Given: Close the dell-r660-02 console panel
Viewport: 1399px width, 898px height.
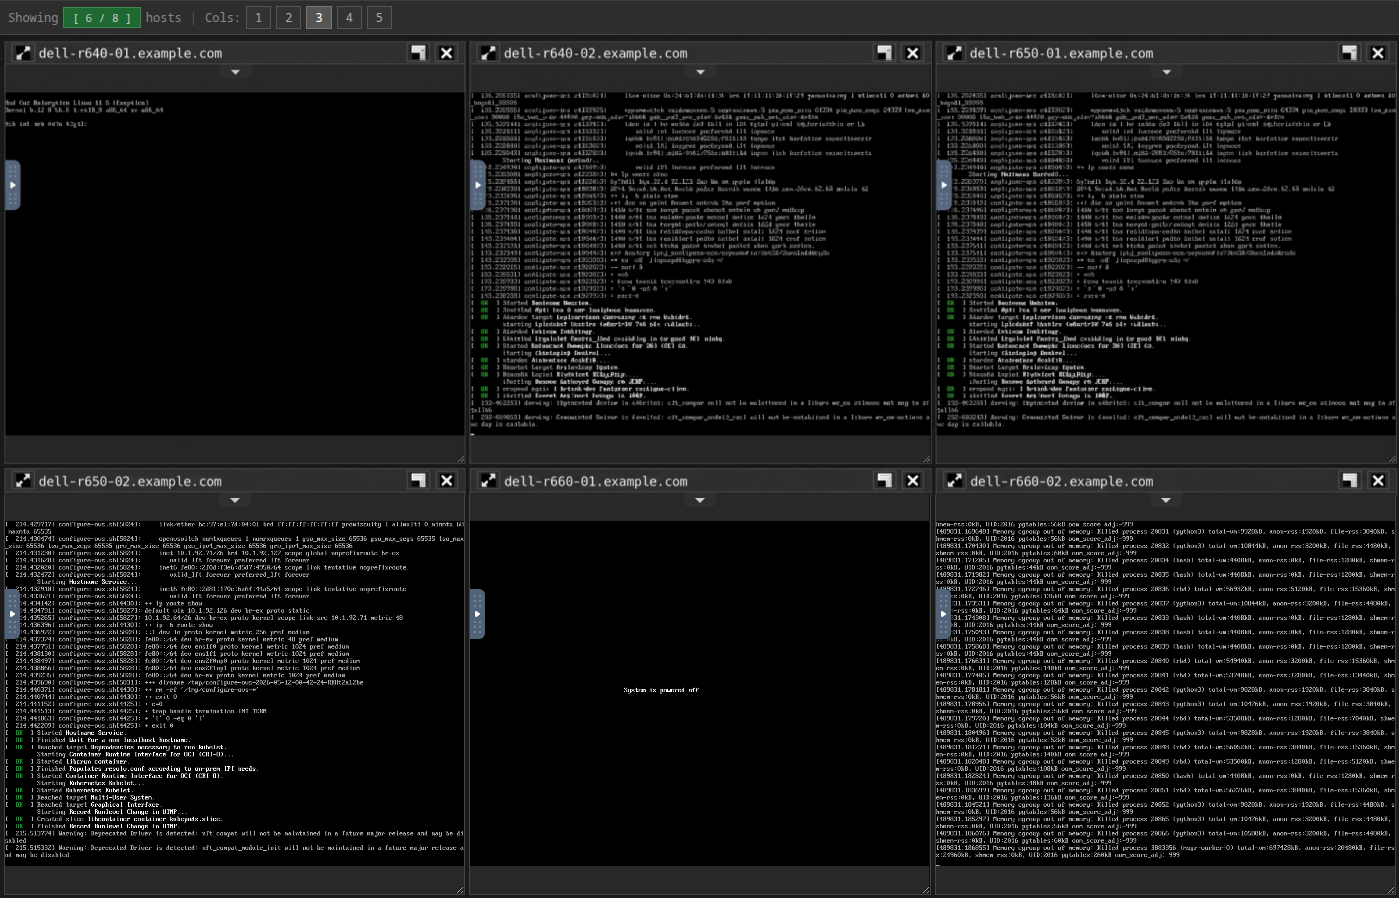Looking at the screenshot, I should pyautogui.click(x=1378, y=481).
